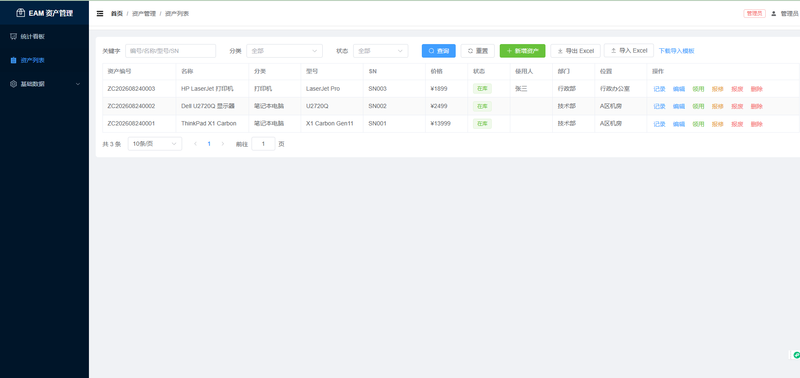800x378 pixels.
Task: Click 报废 for ThinkPad X1 Carbon
Action: coord(737,124)
